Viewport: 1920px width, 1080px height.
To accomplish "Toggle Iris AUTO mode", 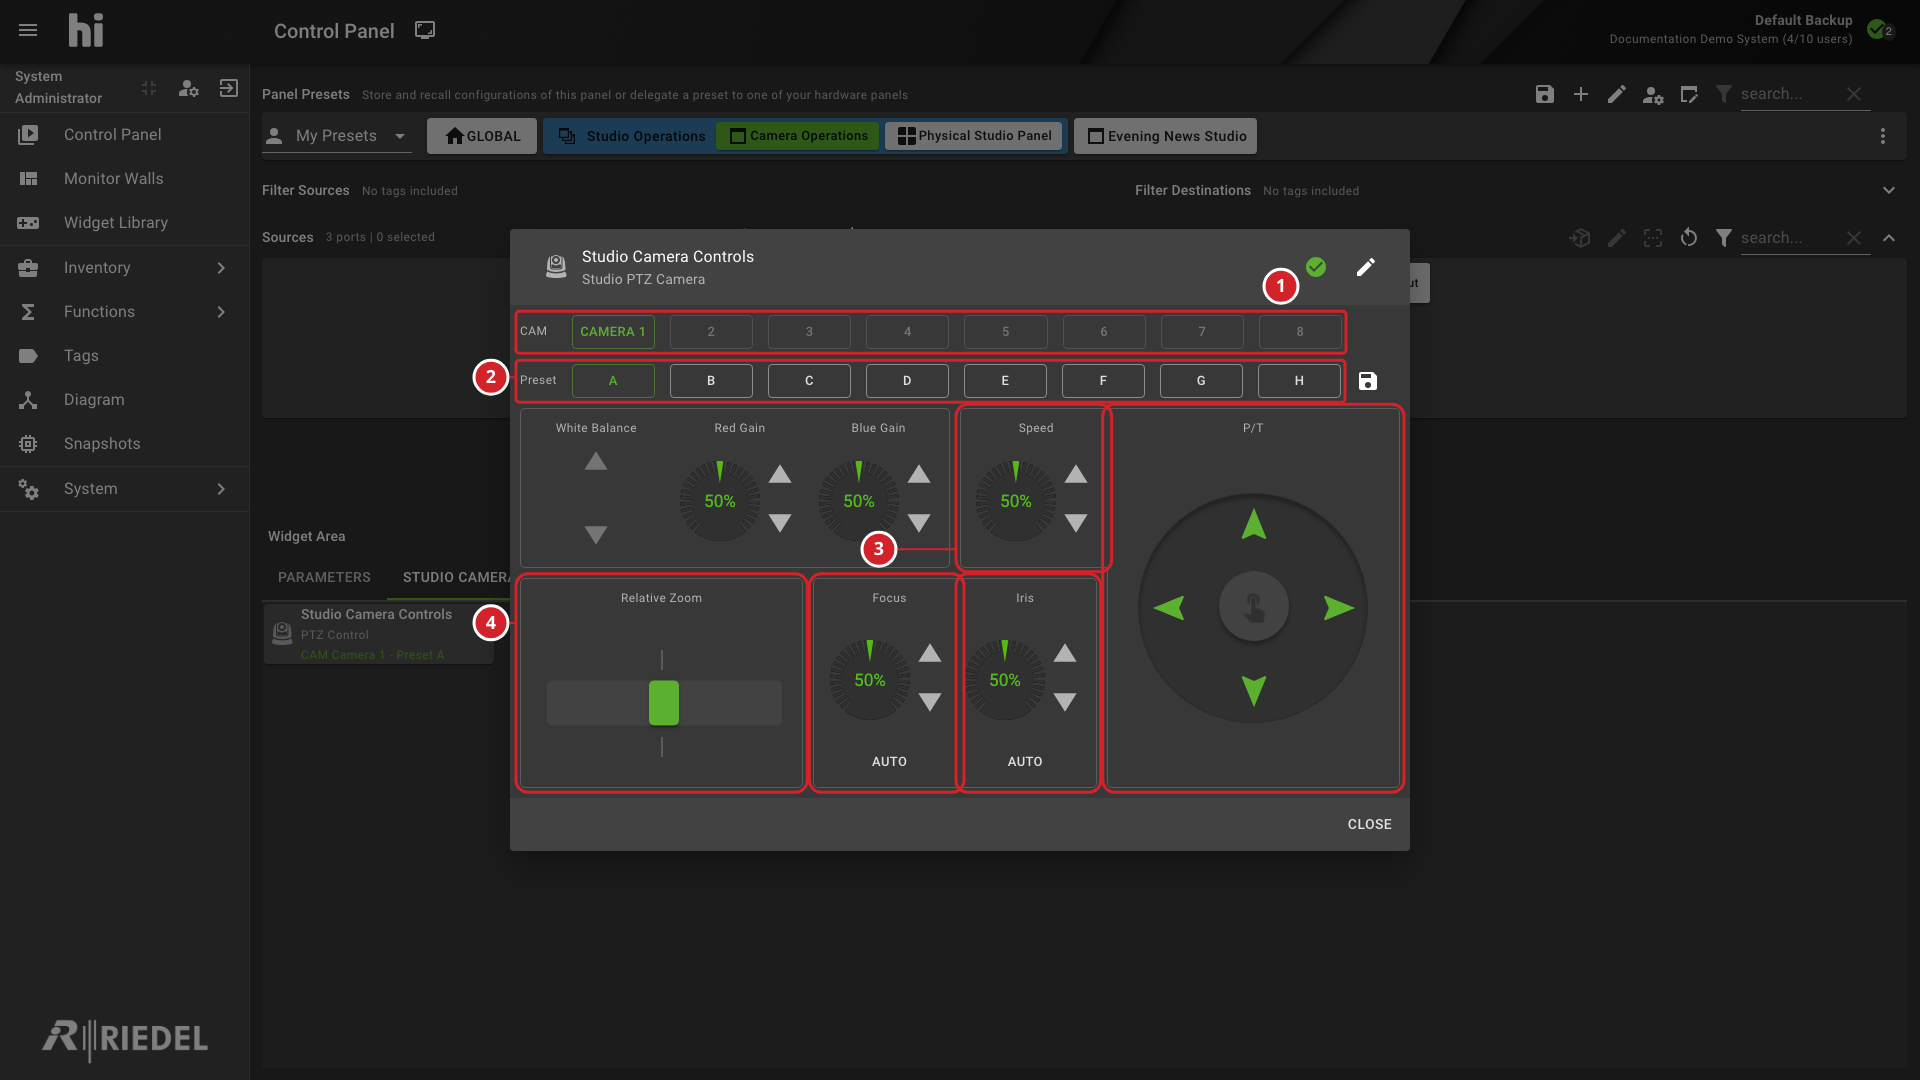I will coord(1025,762).
